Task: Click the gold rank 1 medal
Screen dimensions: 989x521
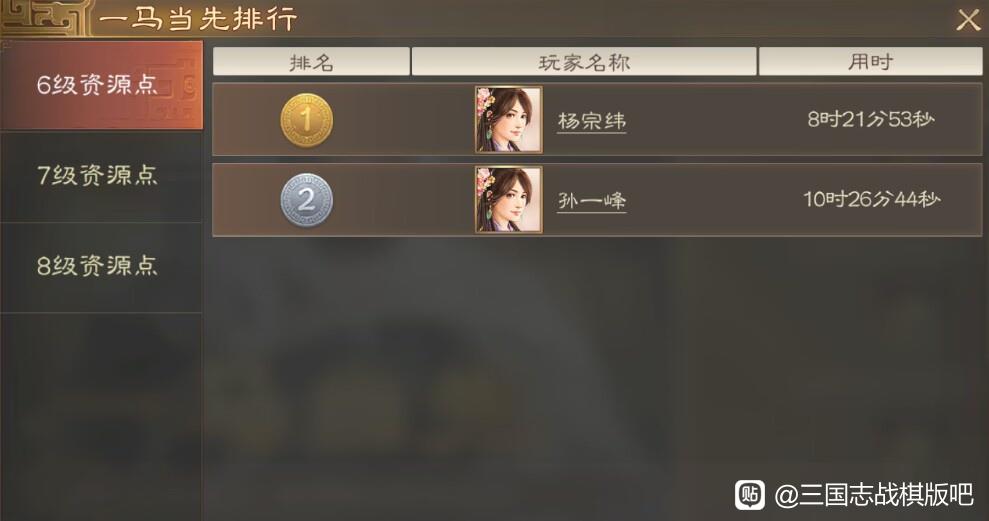Action: click(307, 120)
